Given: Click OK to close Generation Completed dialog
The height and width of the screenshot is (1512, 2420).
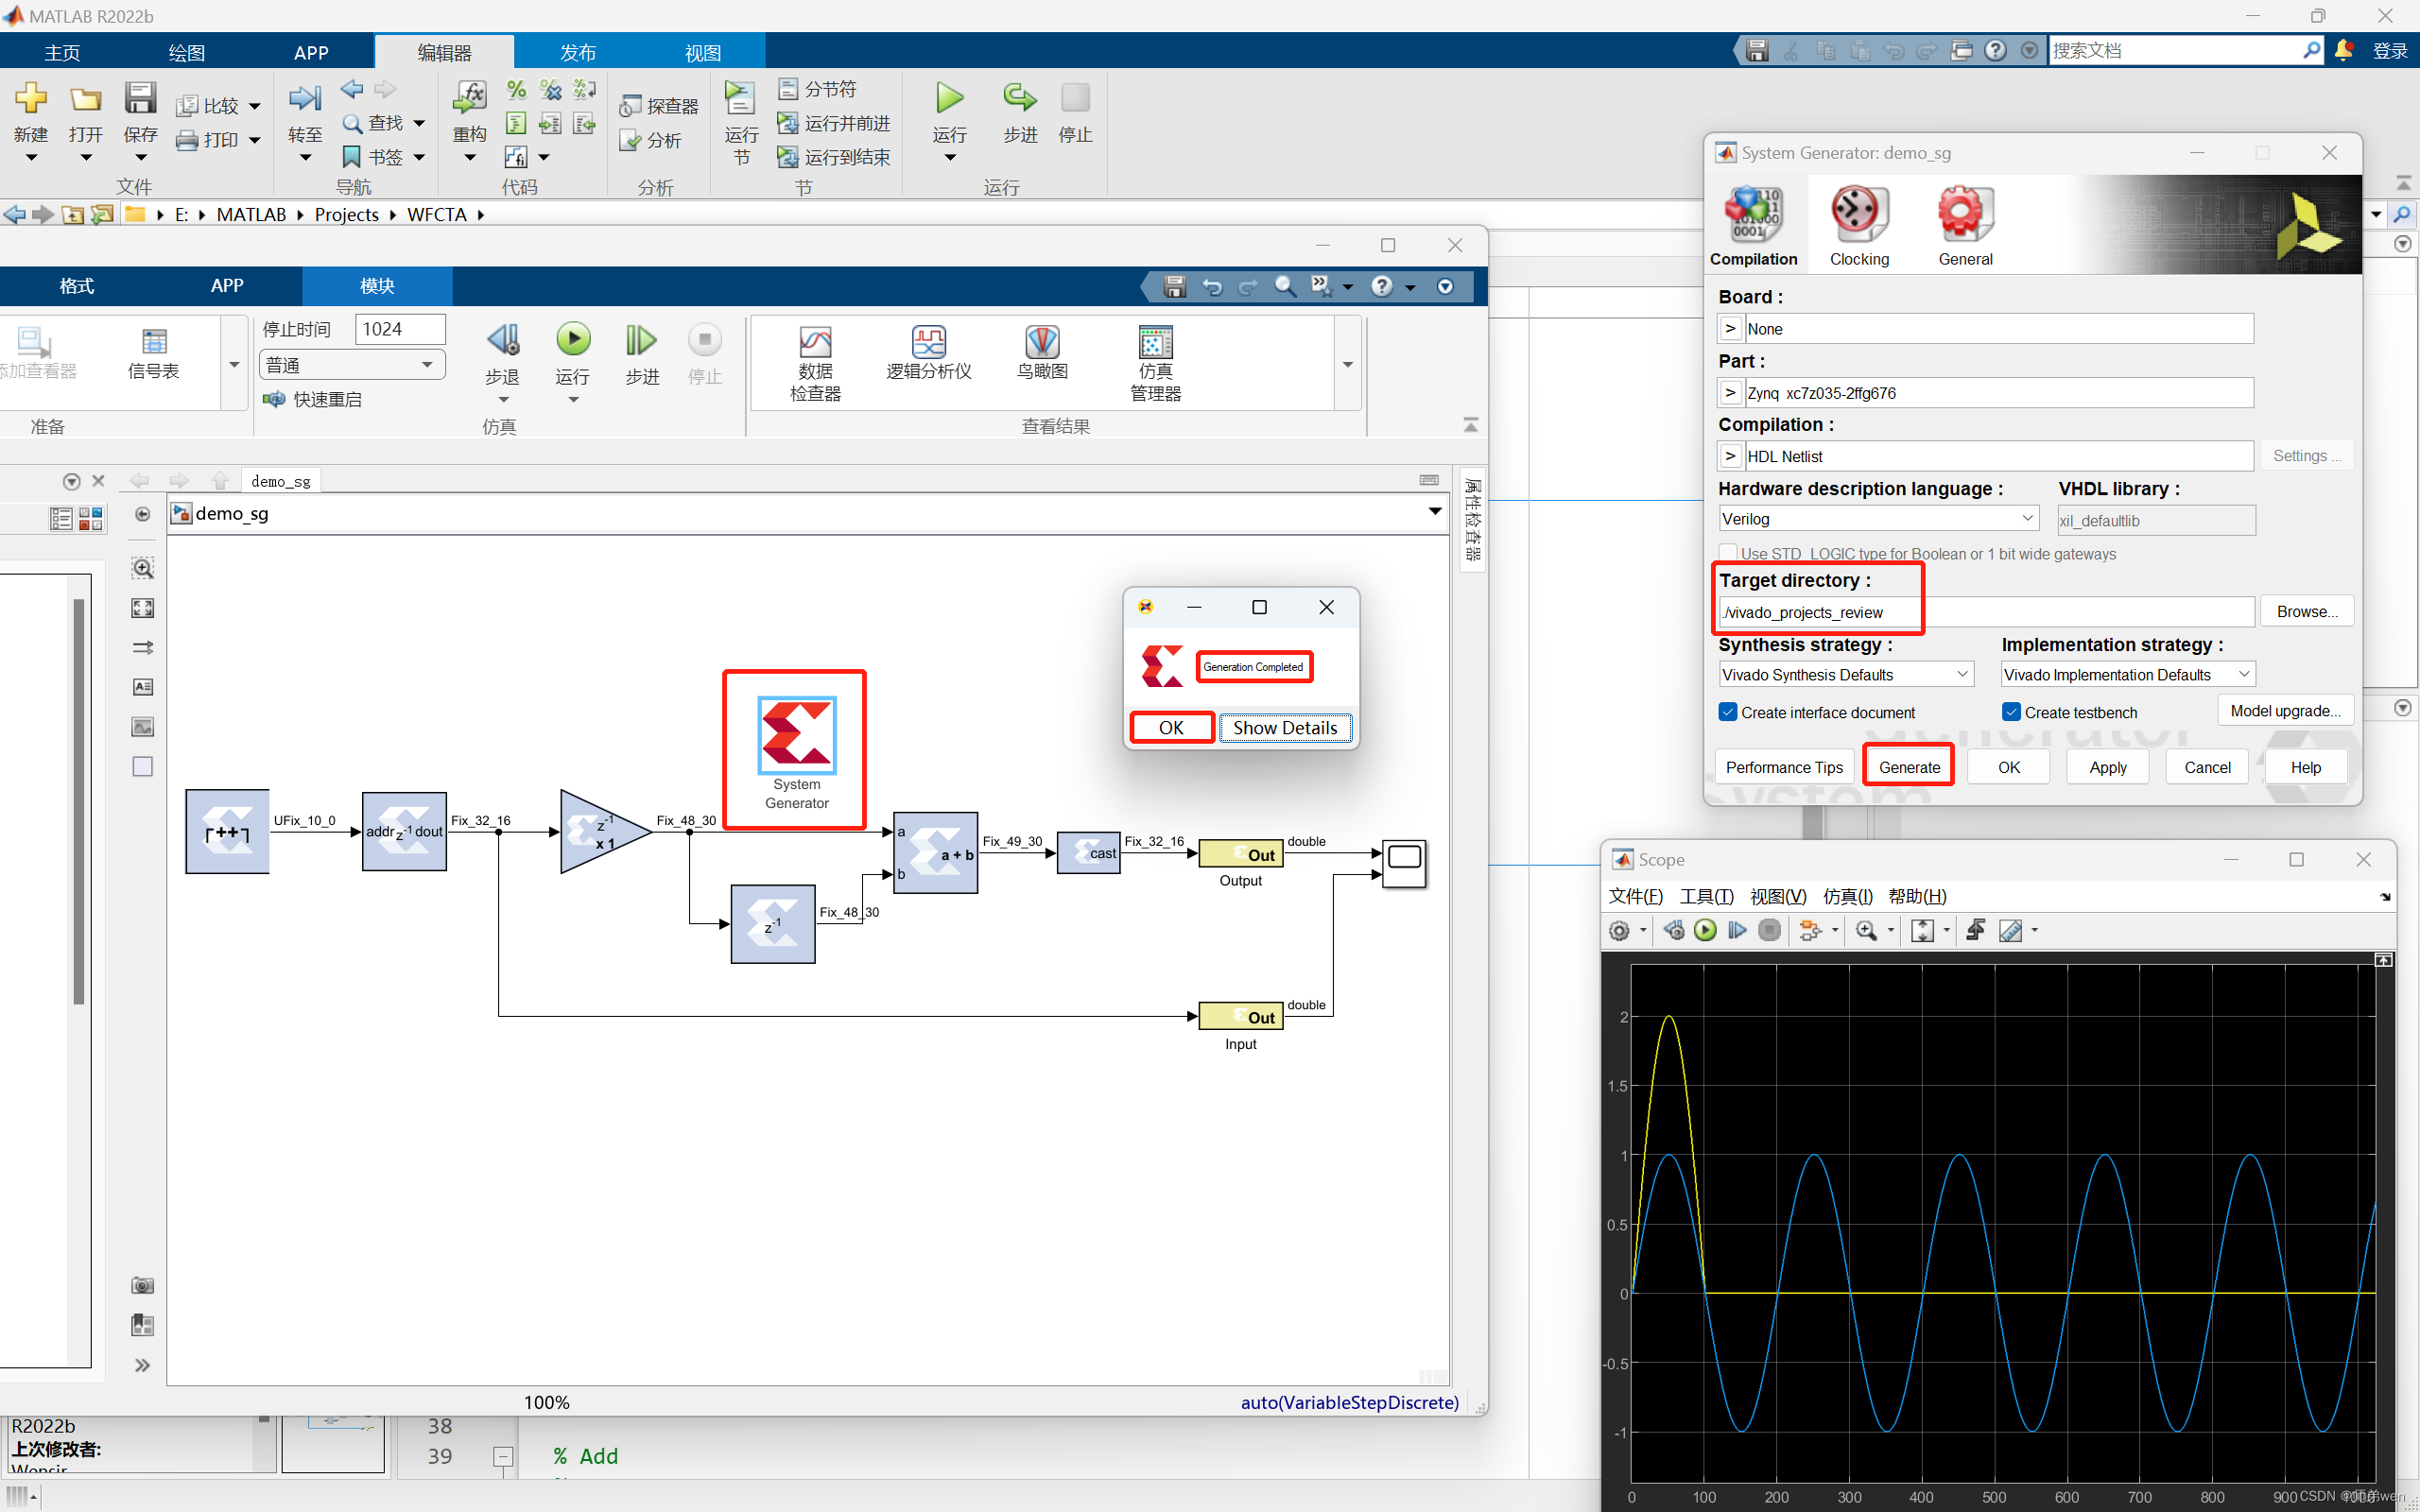Looking at the screenshot, I should point(1171,727).
